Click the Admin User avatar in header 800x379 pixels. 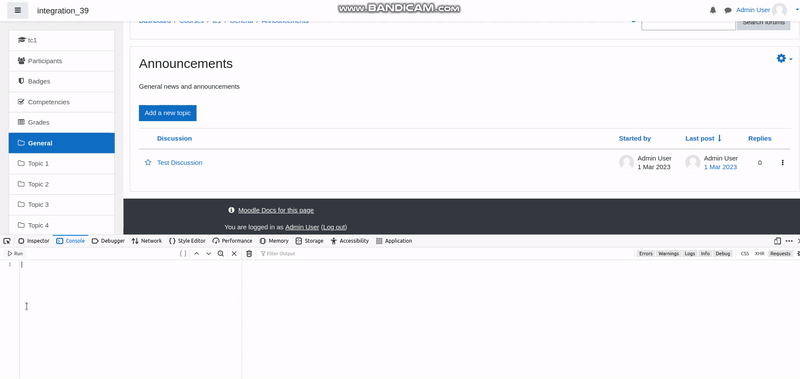click(779, 10)
